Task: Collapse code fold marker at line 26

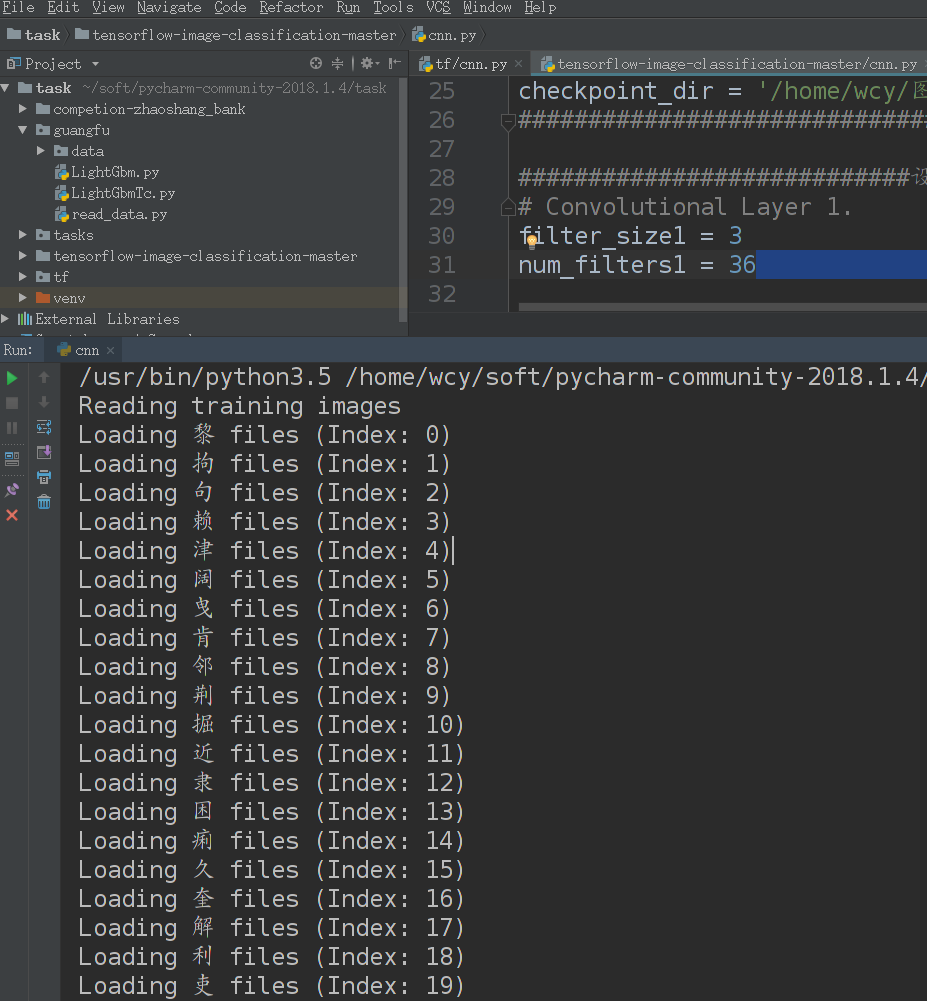Action: (x=508, y=121)
